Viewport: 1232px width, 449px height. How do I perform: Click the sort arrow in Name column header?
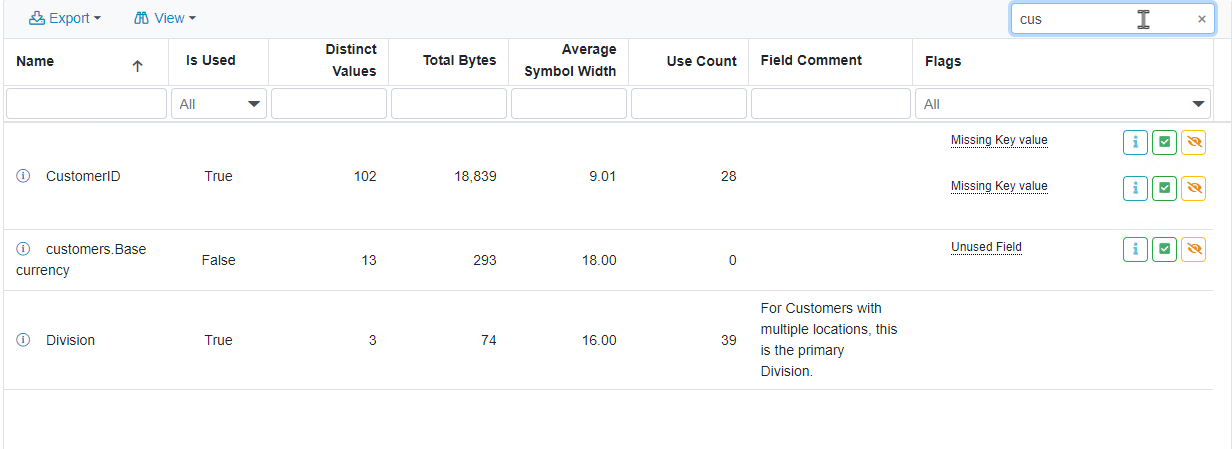tap(137, 66)
